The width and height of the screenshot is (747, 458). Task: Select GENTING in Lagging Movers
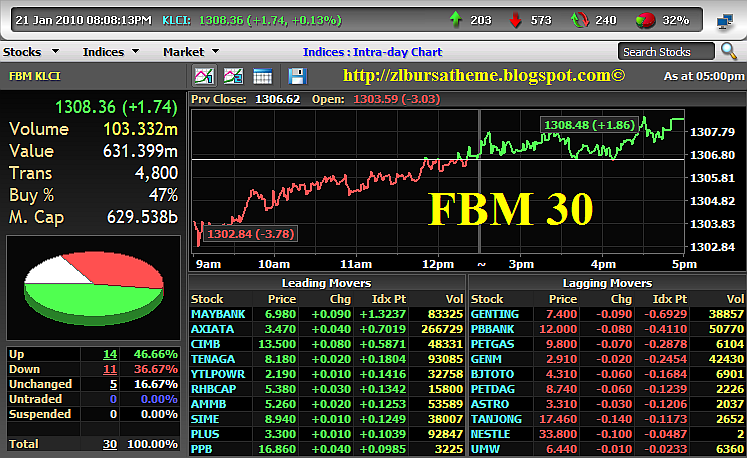[x=495, y=314]
